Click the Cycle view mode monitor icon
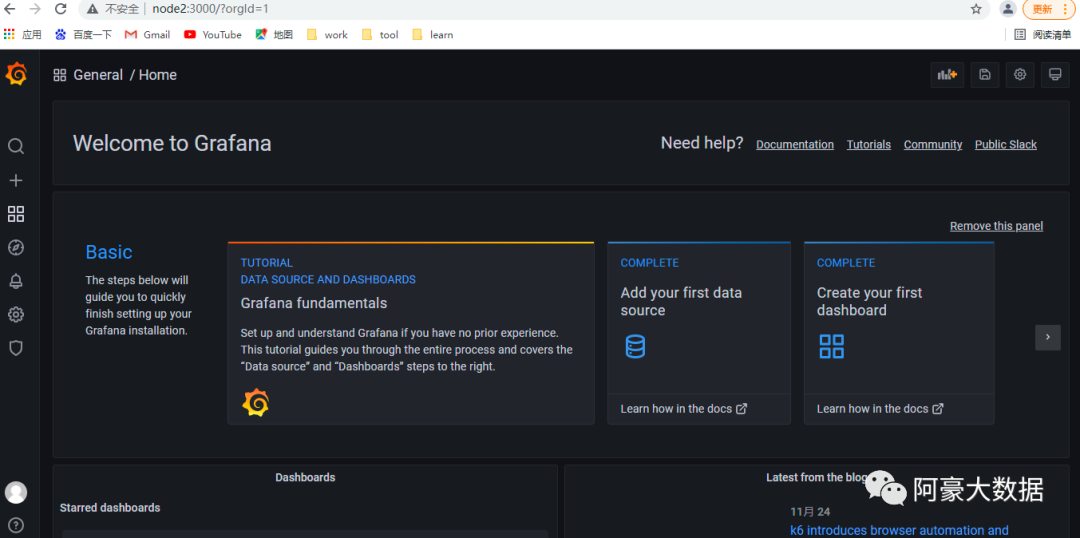 click(1055, 74)
